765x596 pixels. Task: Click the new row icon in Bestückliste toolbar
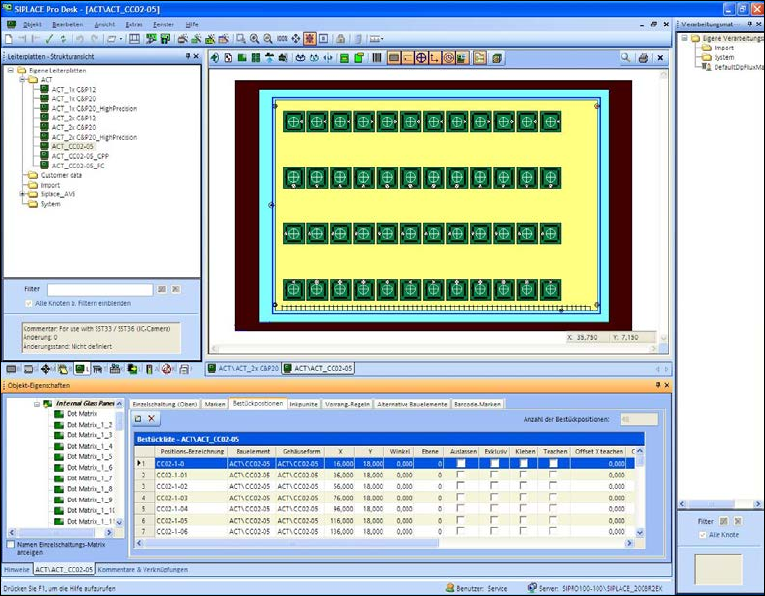[138, 418]
